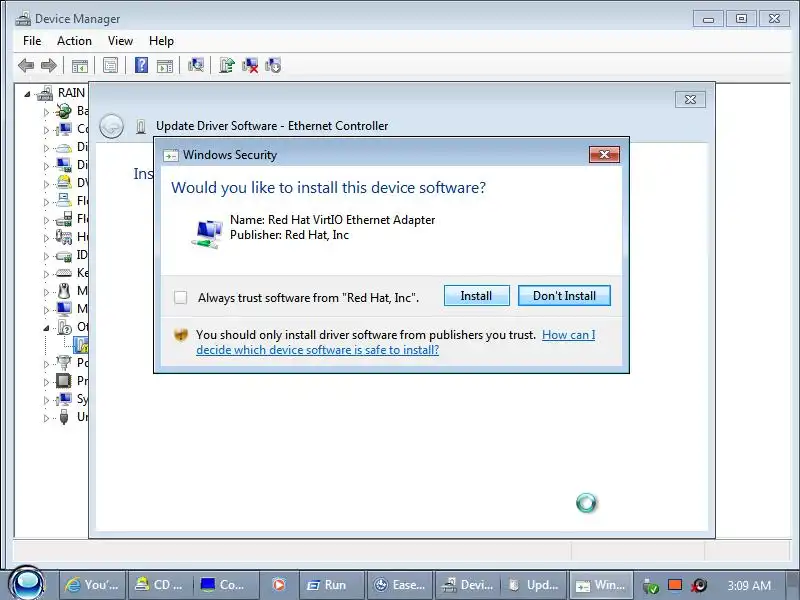Switch to Ease of Access taskbar button
Viewport: 800px width, 600px height.
point(400,585)
